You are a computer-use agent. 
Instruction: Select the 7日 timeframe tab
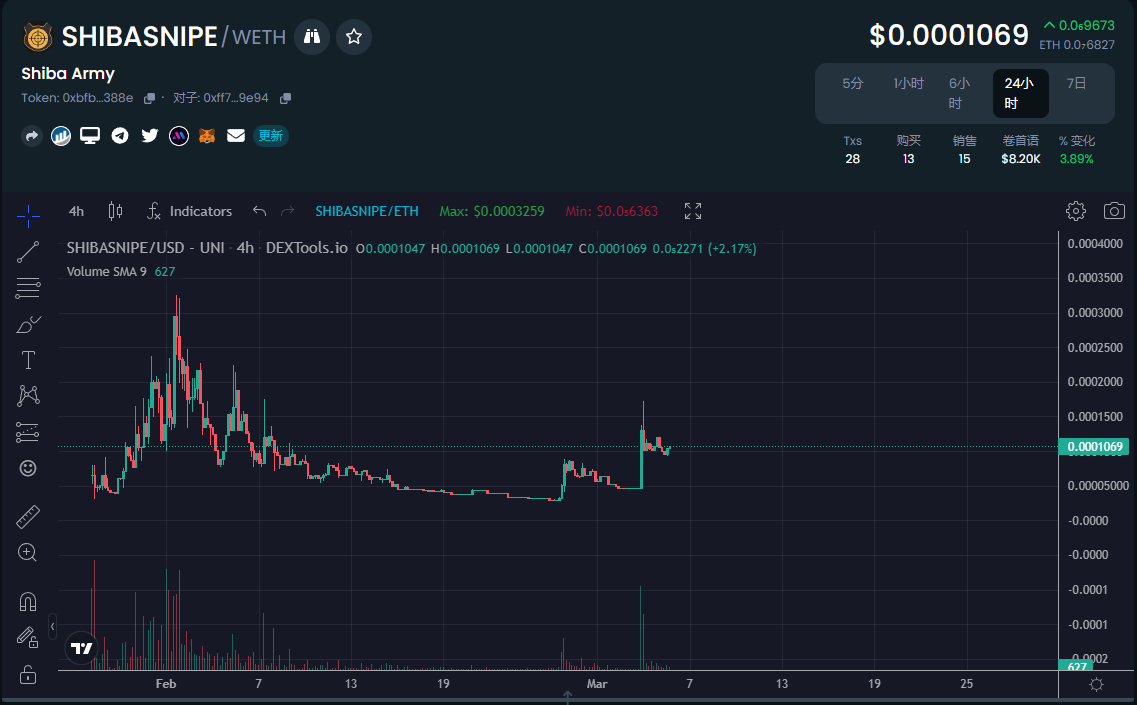[1076, 83]
